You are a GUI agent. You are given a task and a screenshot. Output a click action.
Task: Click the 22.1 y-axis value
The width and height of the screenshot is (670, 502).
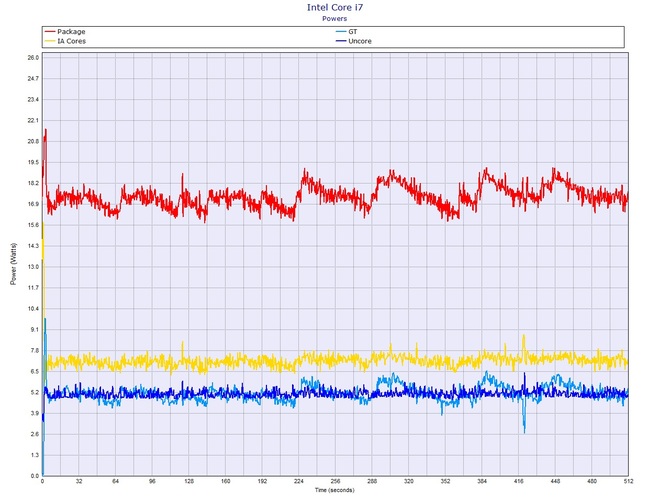pyautogui.click(x=33, y=120)
